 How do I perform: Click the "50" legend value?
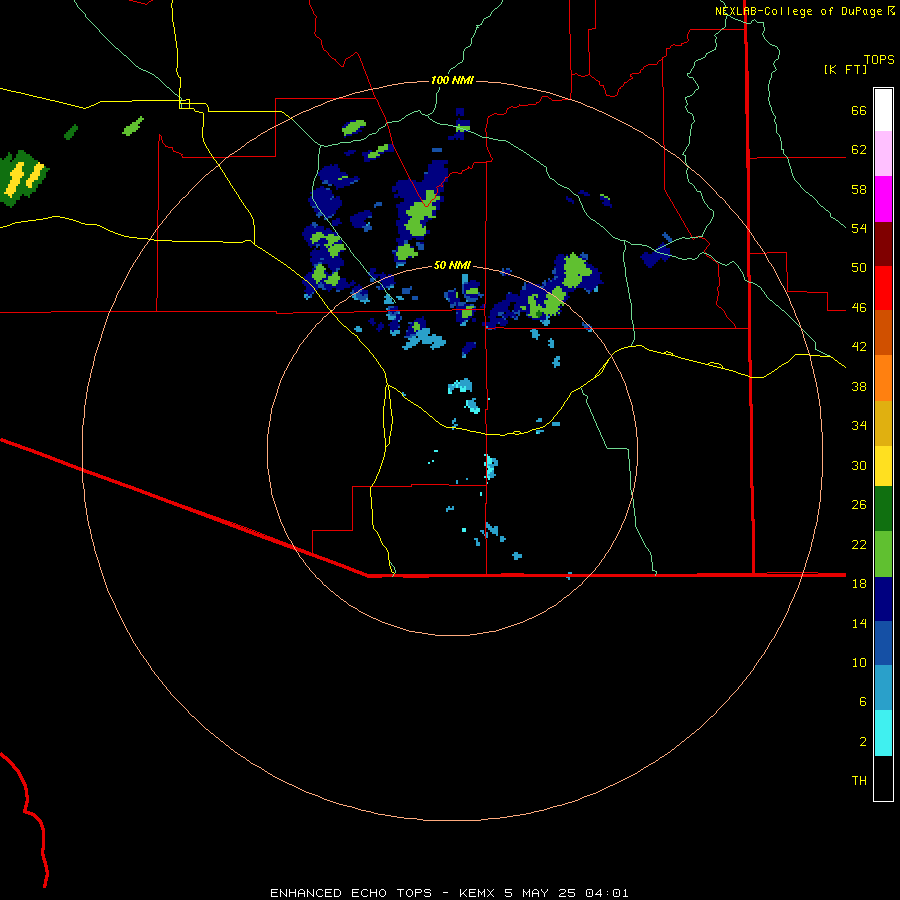coord(859,268)
